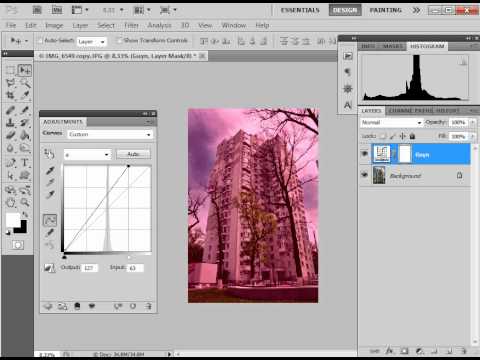Open the Curves preset dropdown showing Custom
480x360 pixels.
point(110,134)
